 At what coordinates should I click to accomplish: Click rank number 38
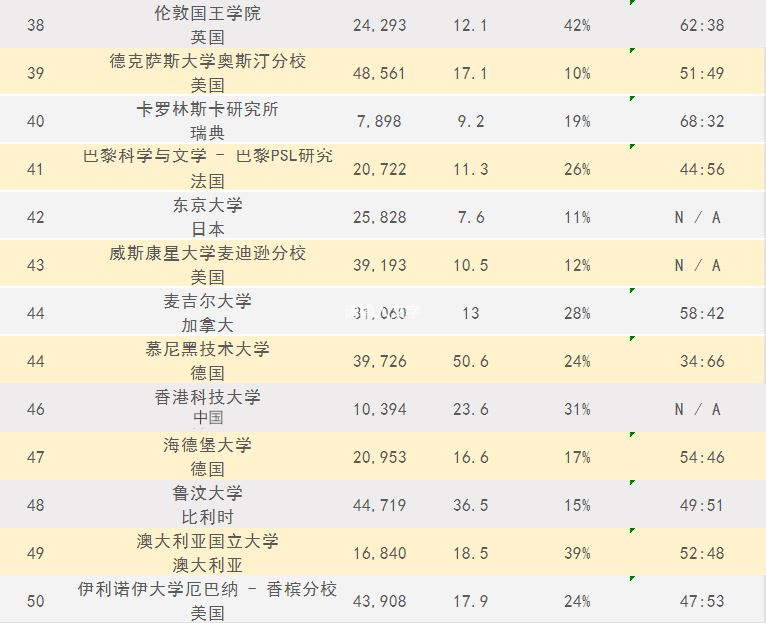click(x=36, y=25)
